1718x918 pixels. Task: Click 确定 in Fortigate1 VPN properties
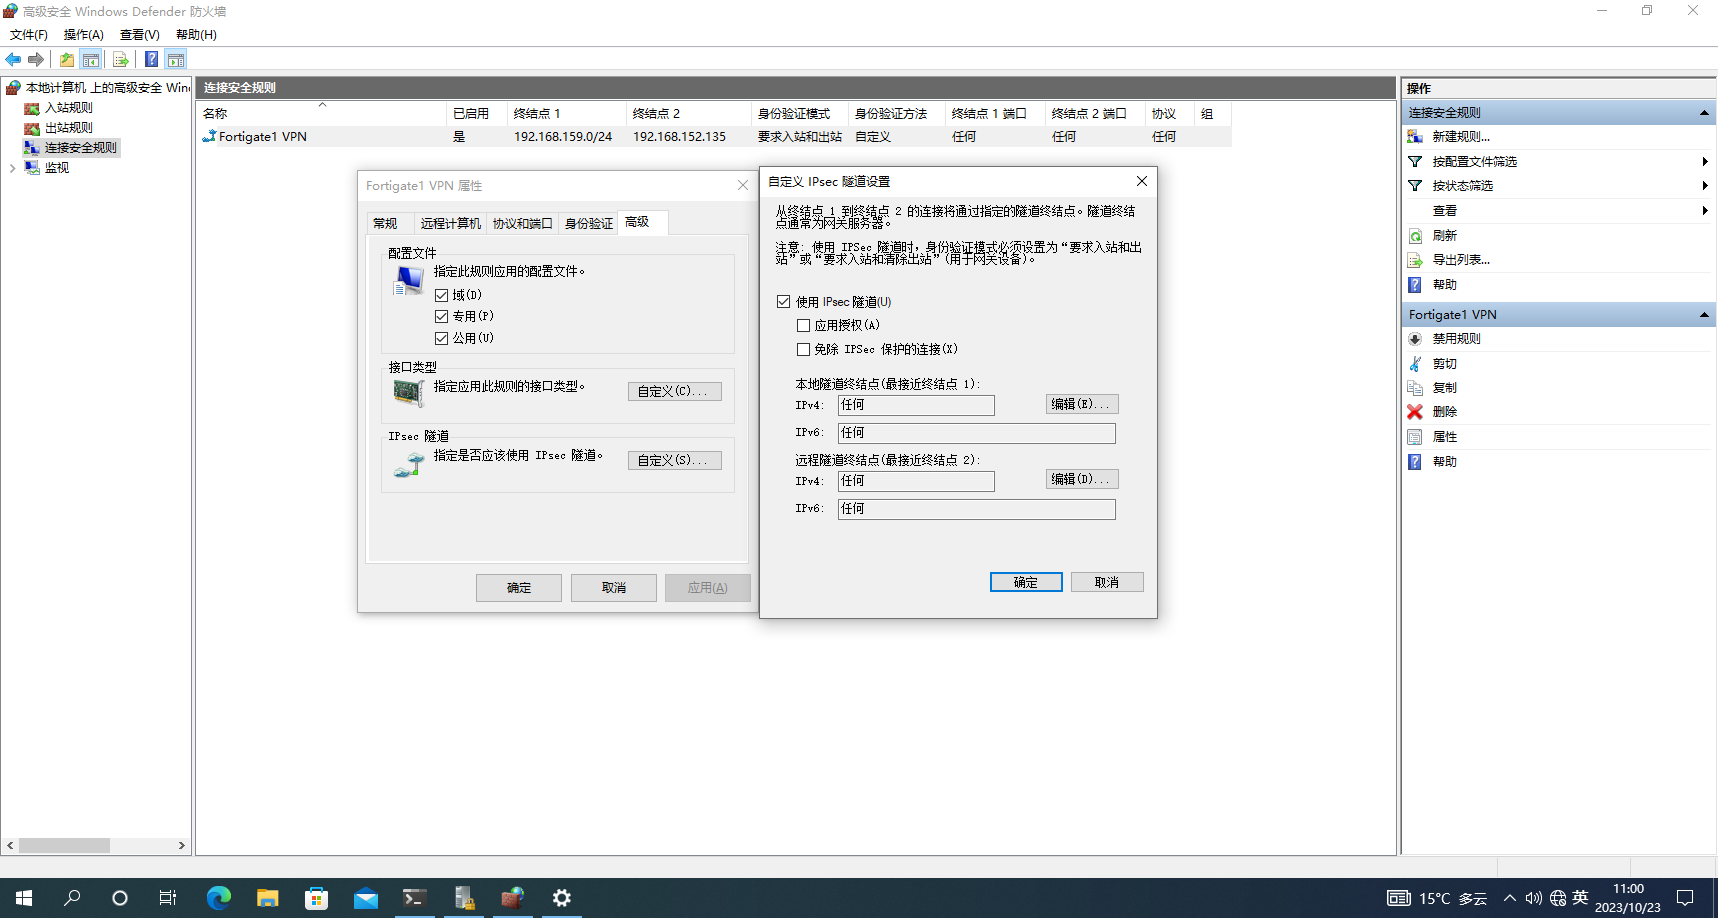pyautogui.click(x=519, y=588)
